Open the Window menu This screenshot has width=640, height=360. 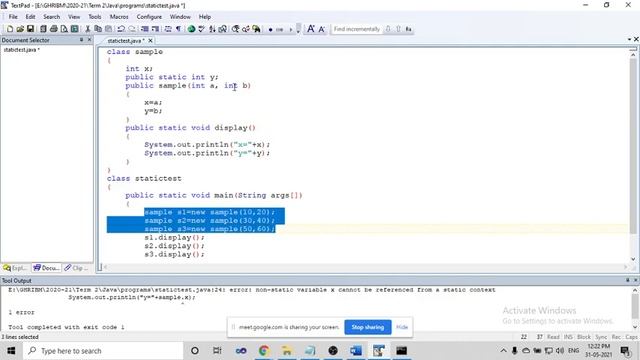pos(180,17)
